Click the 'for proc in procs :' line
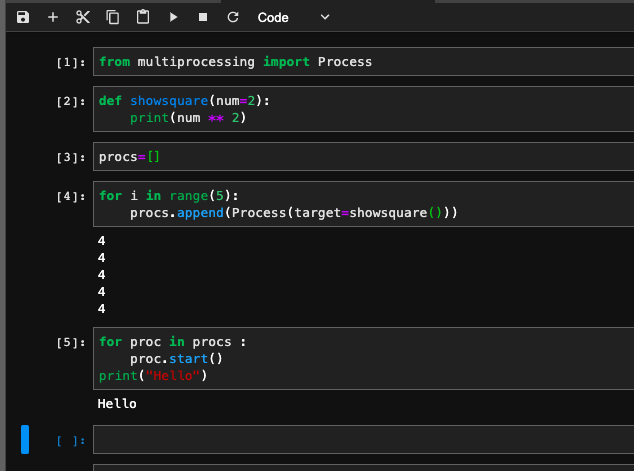 pyautogui.click(x=172, y=342)
